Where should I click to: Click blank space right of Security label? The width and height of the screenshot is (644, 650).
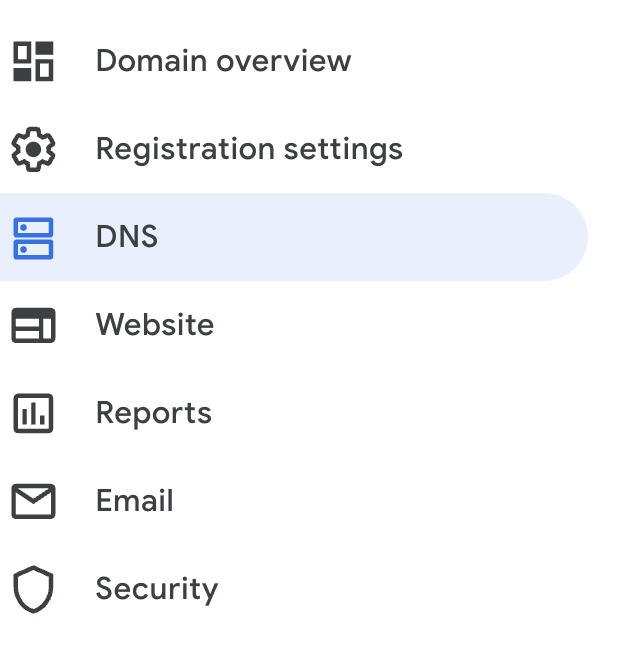[400, 589]
